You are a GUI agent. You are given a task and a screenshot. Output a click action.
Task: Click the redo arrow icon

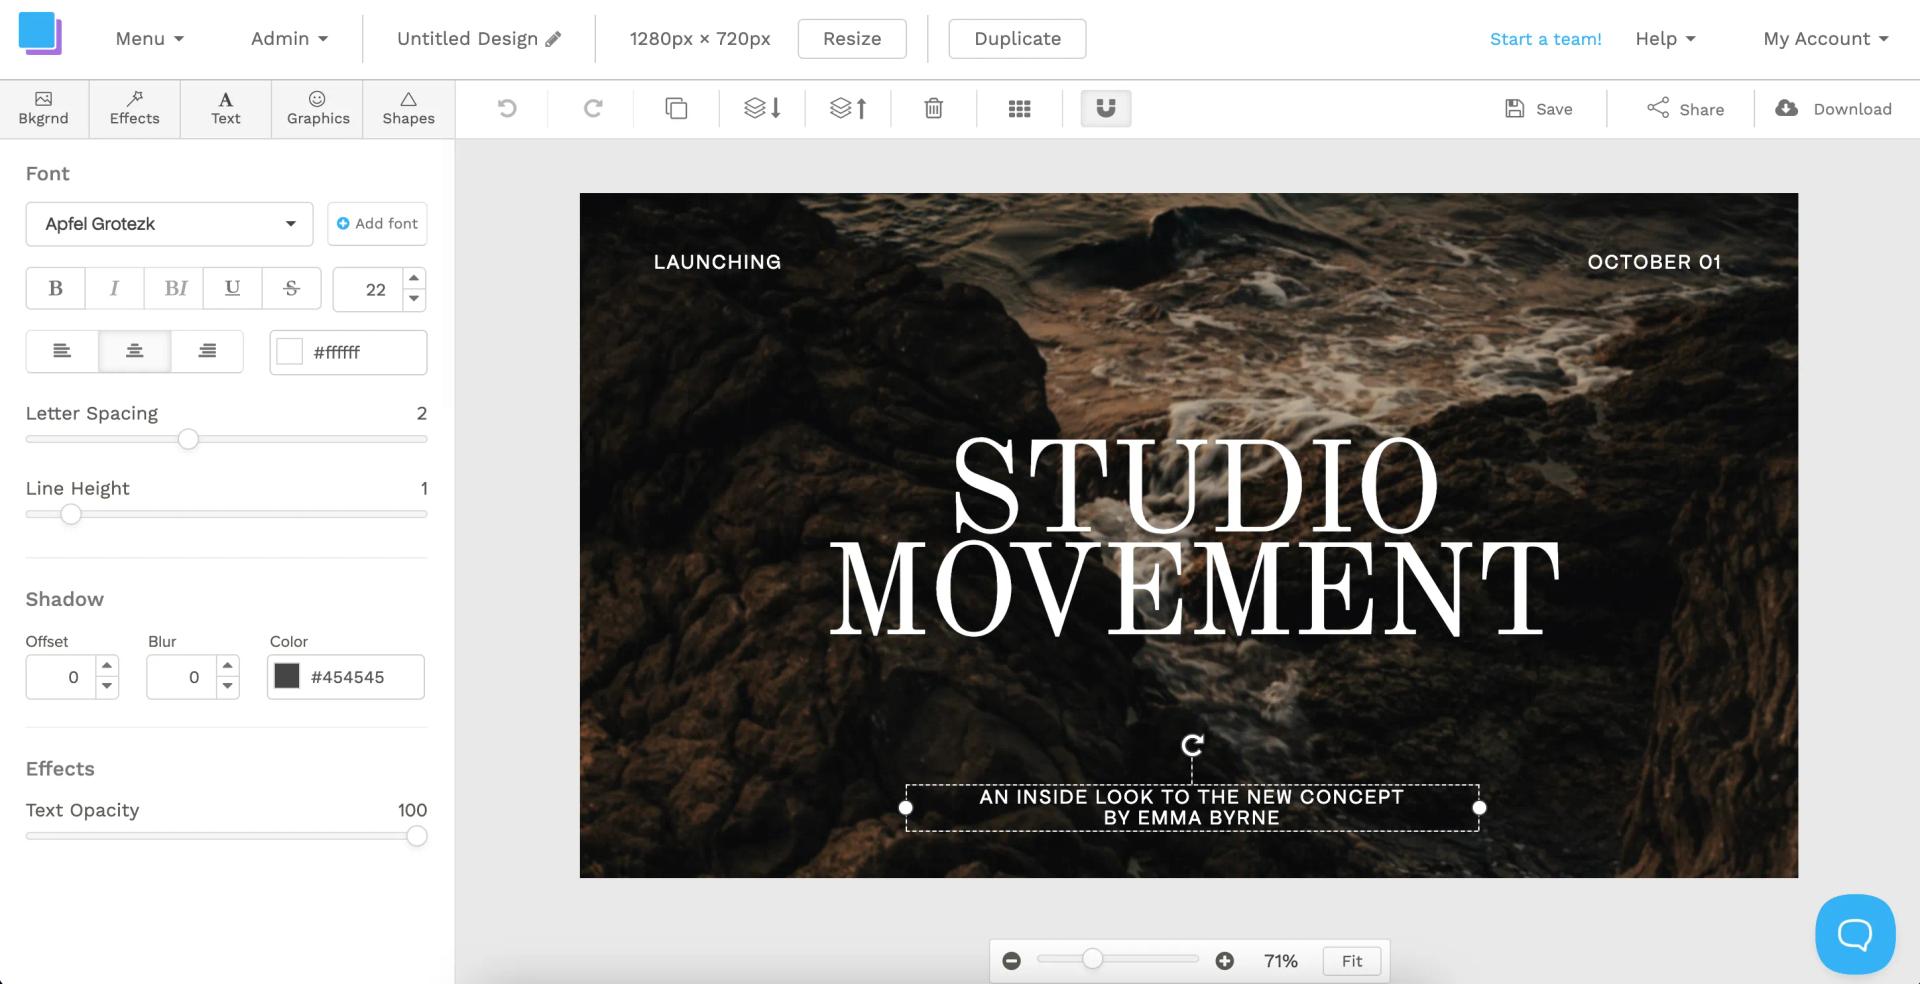click(x=593, y=108)
